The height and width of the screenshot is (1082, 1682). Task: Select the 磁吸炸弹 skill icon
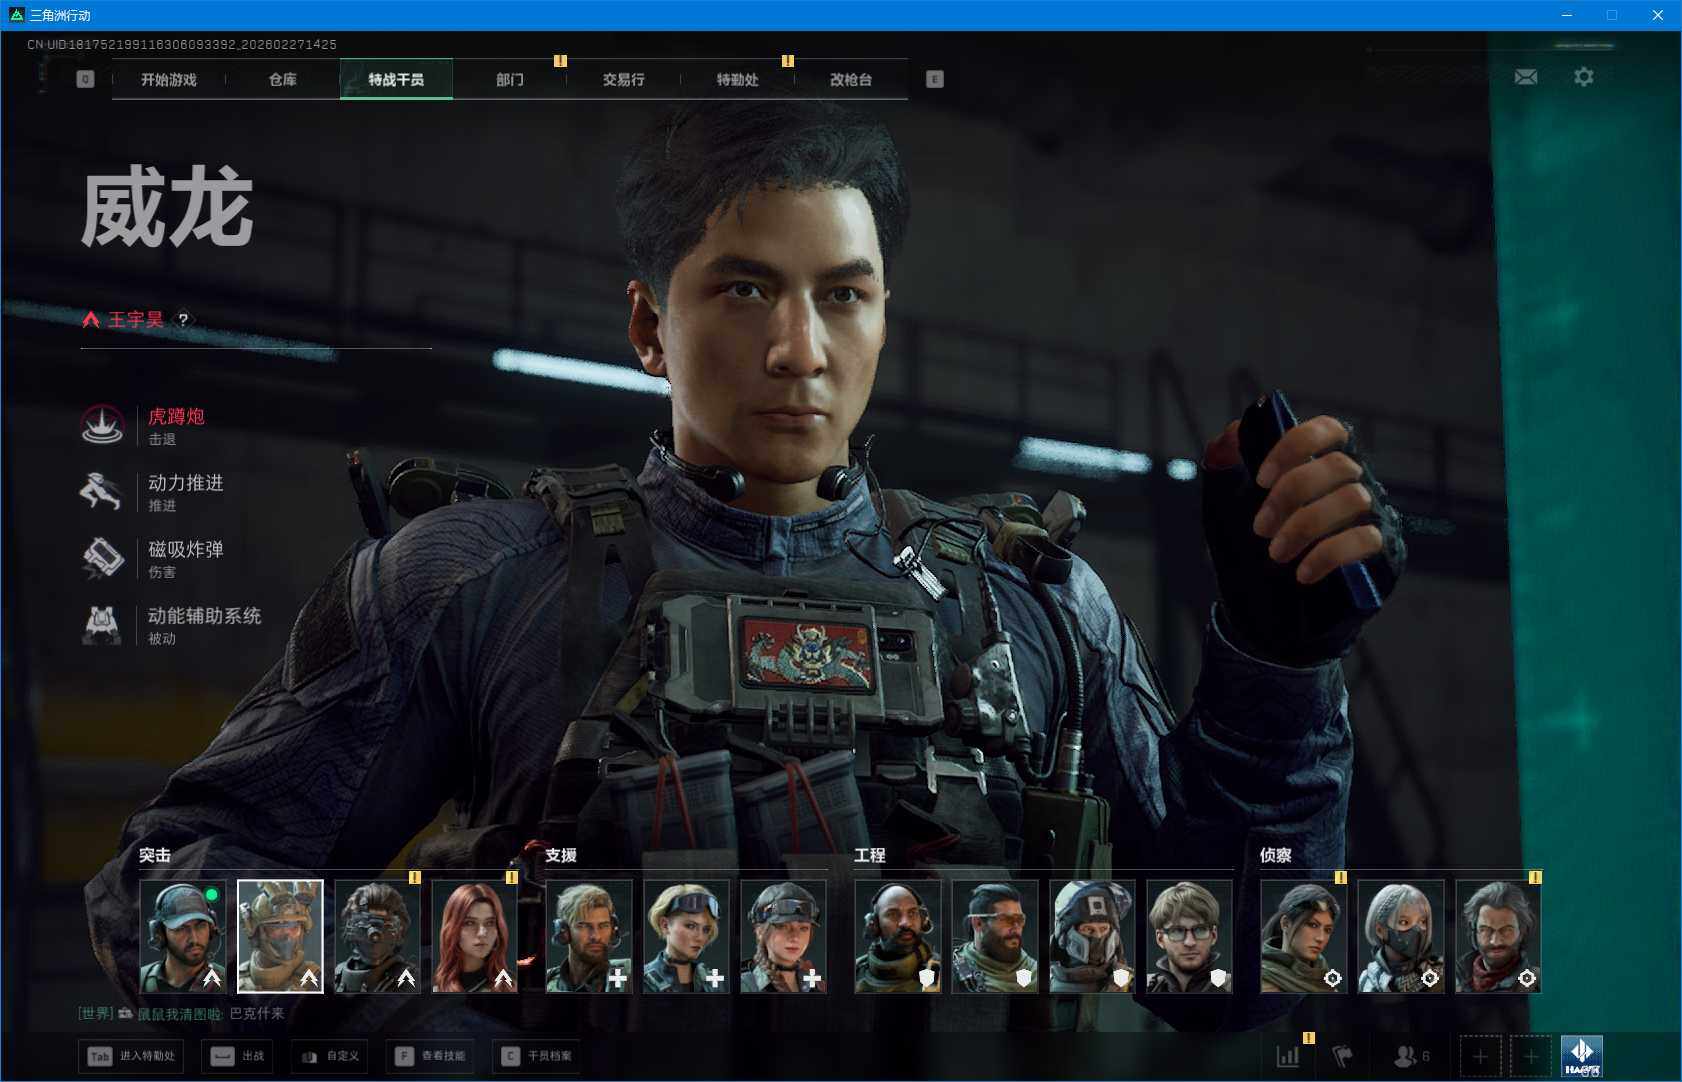[x=102, y=558]
